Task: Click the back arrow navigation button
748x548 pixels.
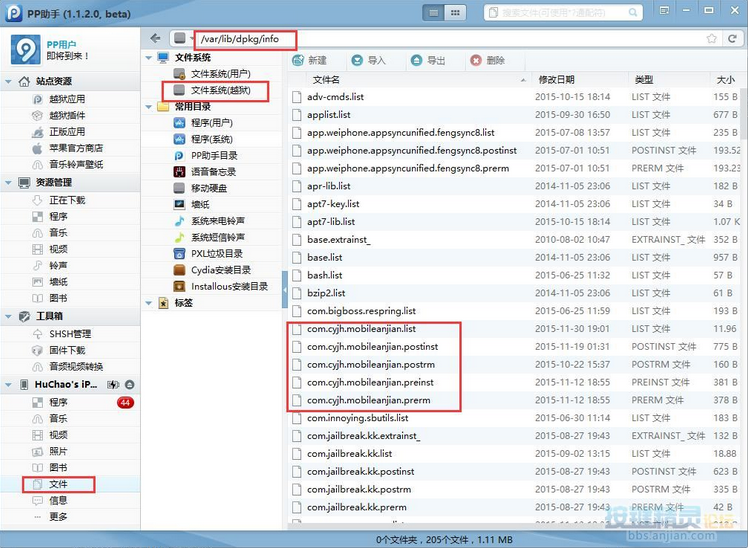Action: point(156,38)
